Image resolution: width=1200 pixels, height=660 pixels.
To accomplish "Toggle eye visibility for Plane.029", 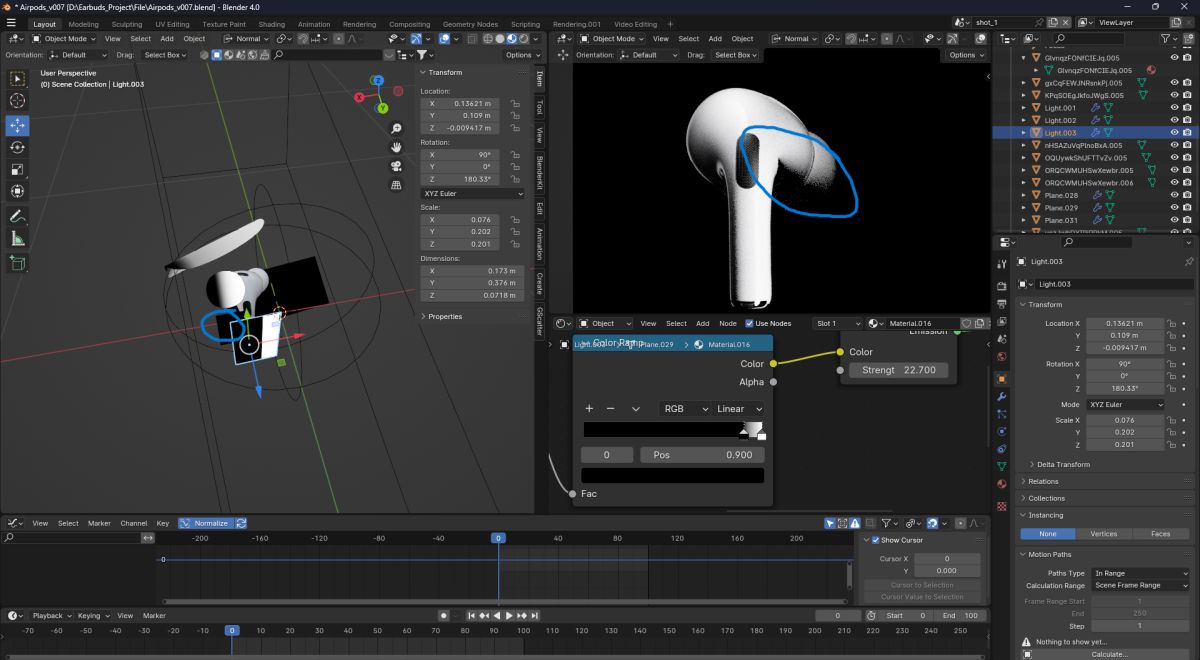I will (1173, 208).
